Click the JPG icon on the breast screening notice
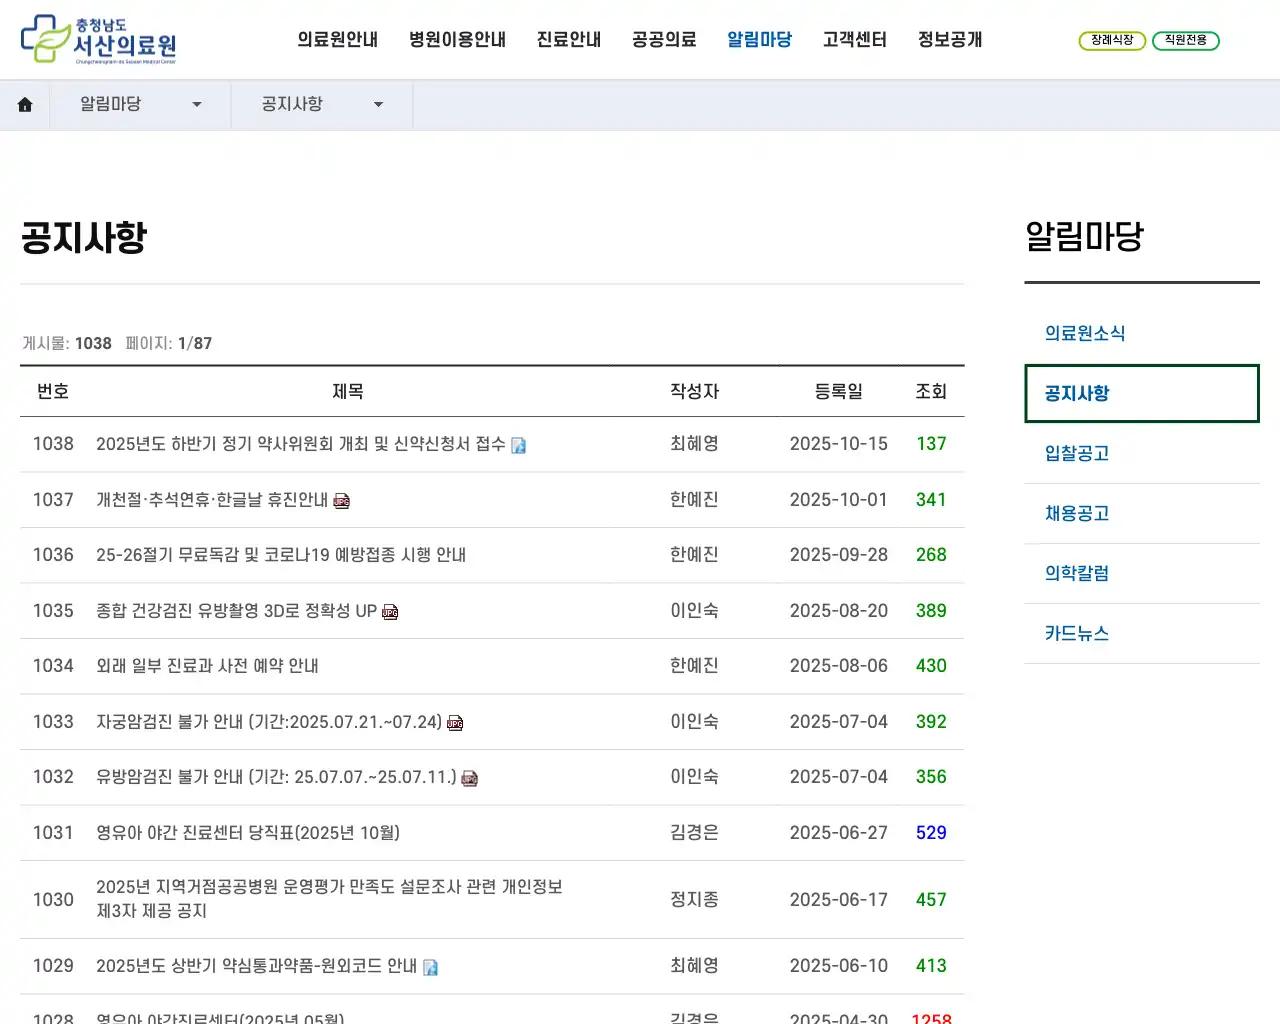The image size is (1280, 1024). [x=470, y=778]
